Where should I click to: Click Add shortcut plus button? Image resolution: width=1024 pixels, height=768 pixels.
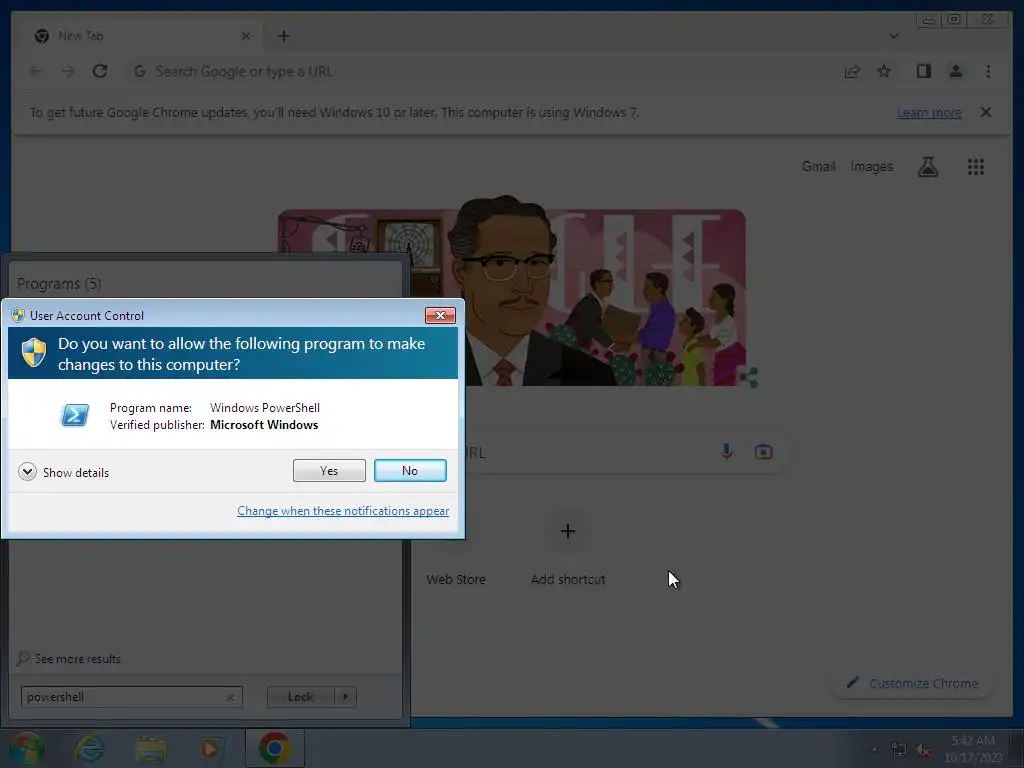[x=568, y=530]
